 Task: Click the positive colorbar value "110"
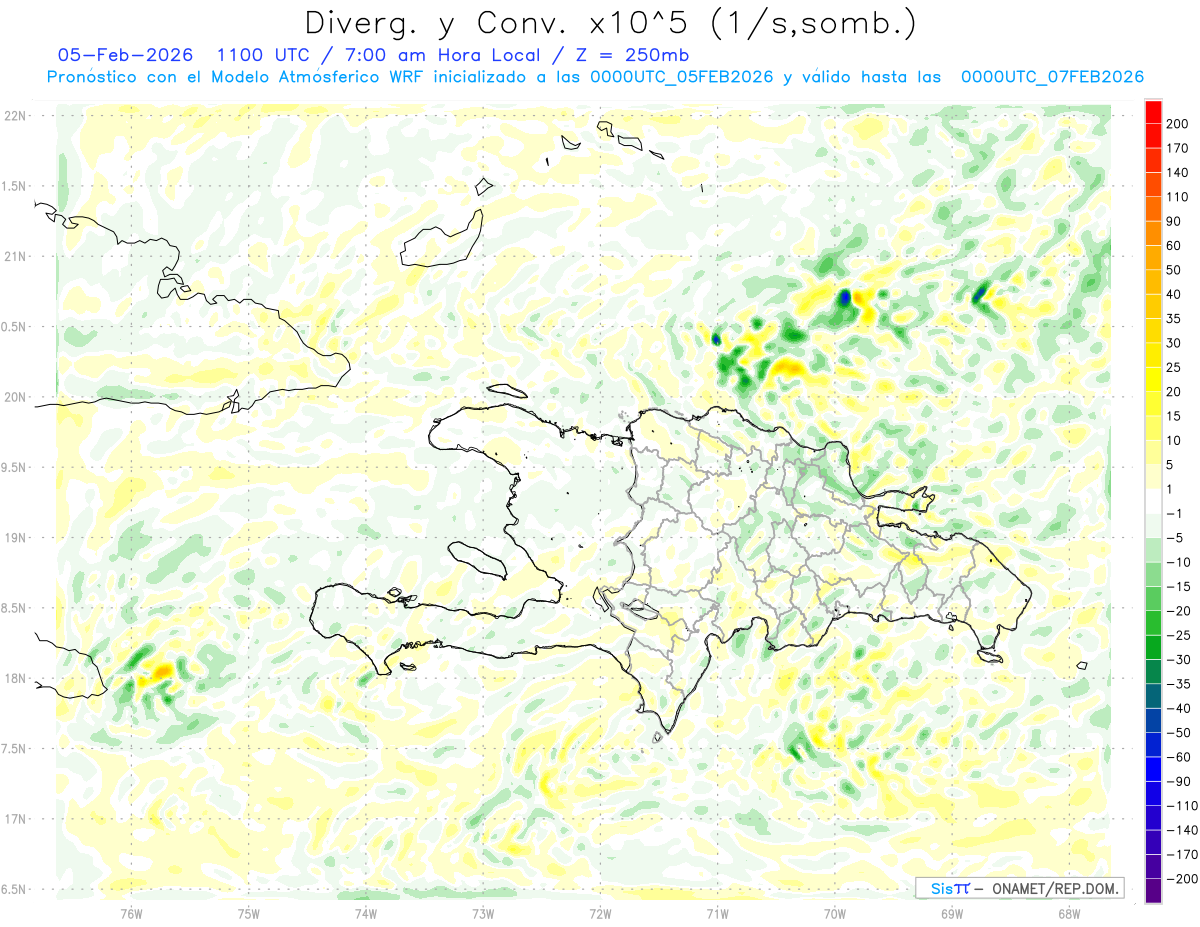(x=1178, y=197)
